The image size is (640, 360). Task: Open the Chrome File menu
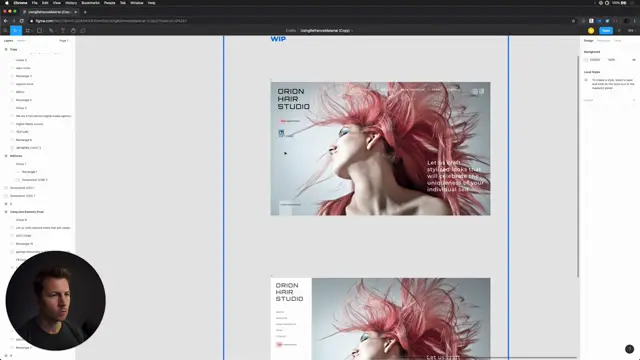35,3
